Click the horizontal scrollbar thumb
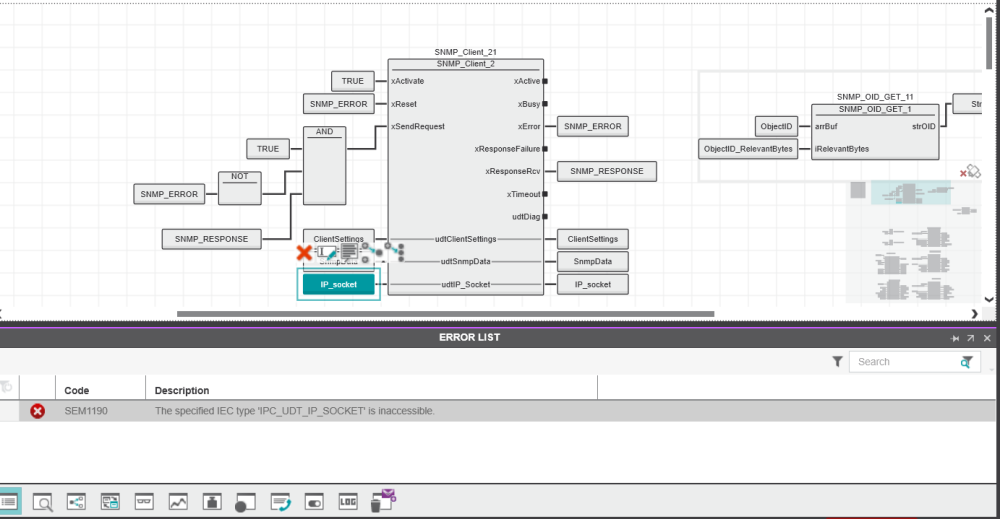 click(x=445, y=314)
